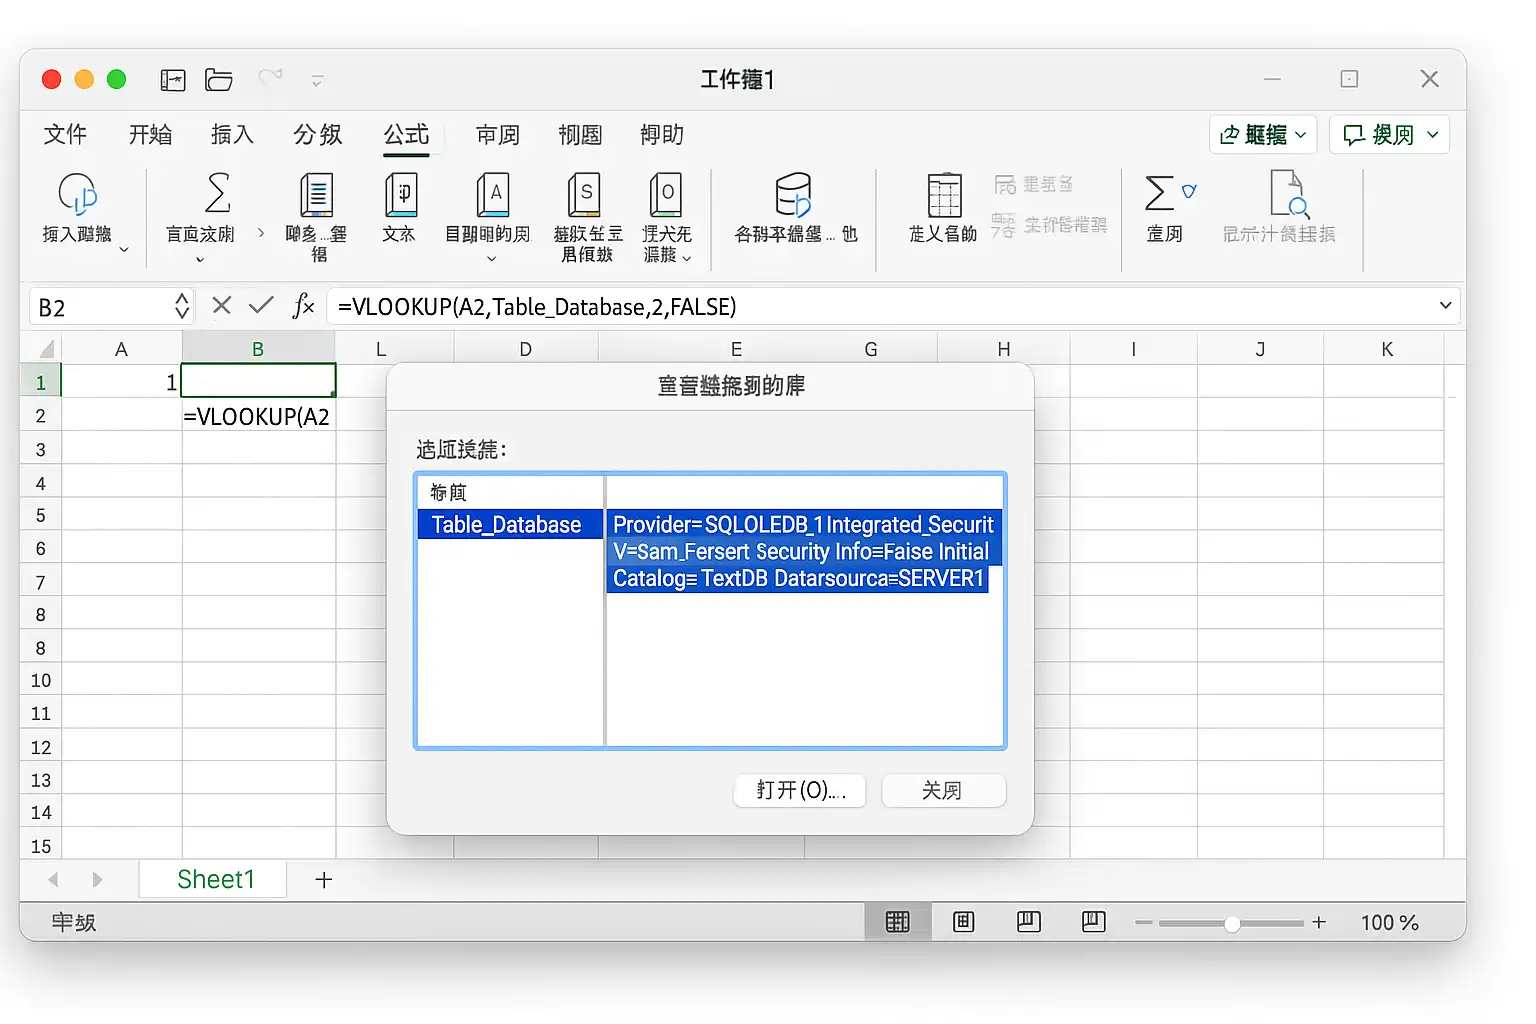Image resolution: width=1536 pixels, height=1024 pixels.
Task: Click the fx insert function icon
Action: (x=303, y=306)
